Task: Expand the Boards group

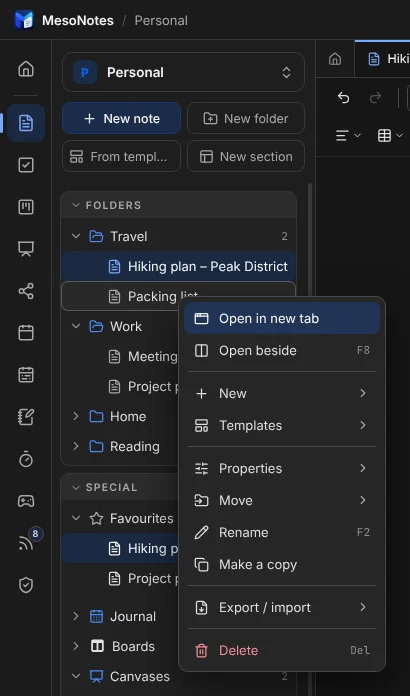Action: (x=76, y=646)
